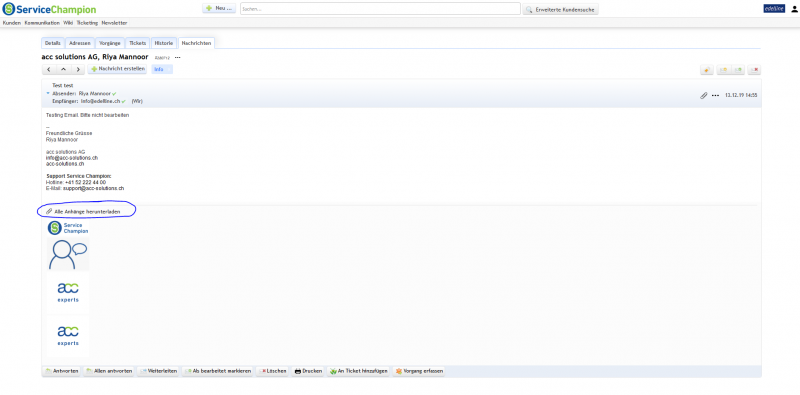Click the Test test subject line
800x395 pixels.
[x=63, y=86]
